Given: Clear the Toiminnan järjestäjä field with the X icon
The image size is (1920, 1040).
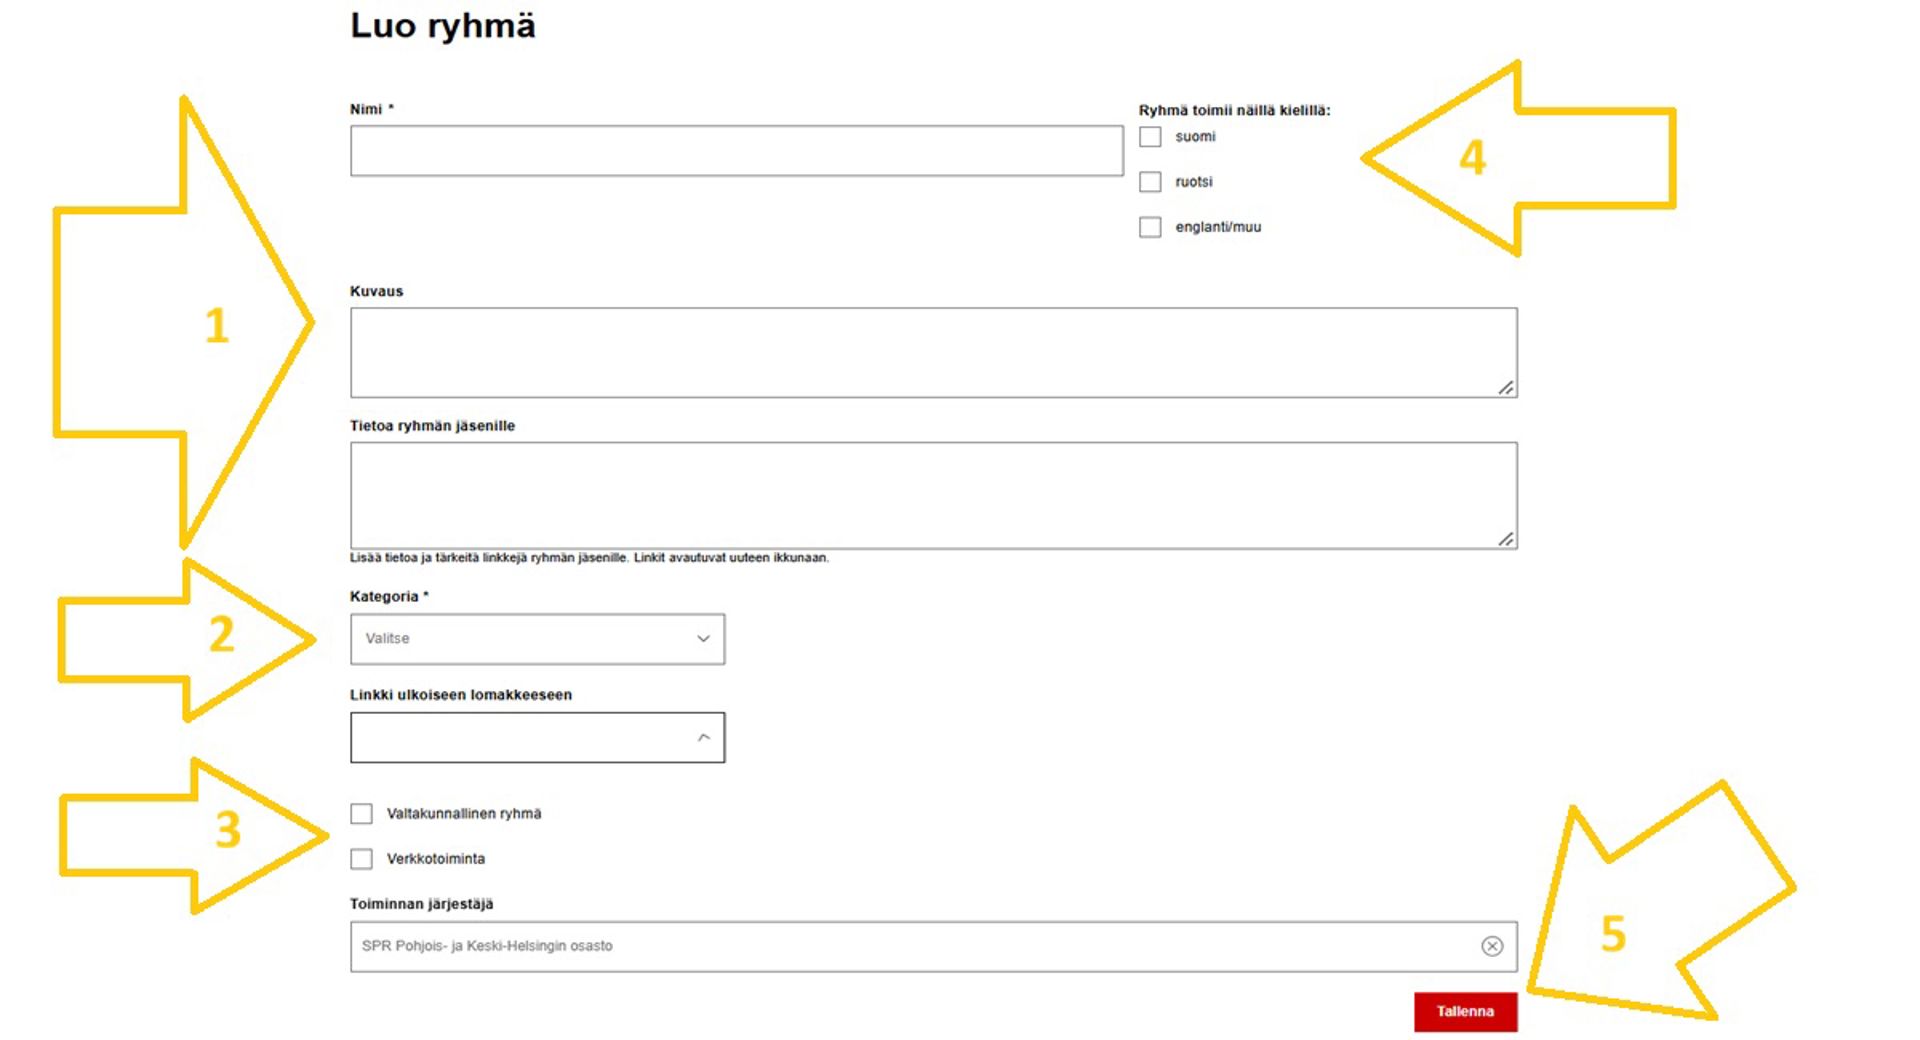Looking at the screenshot, I should (1492, 946).
